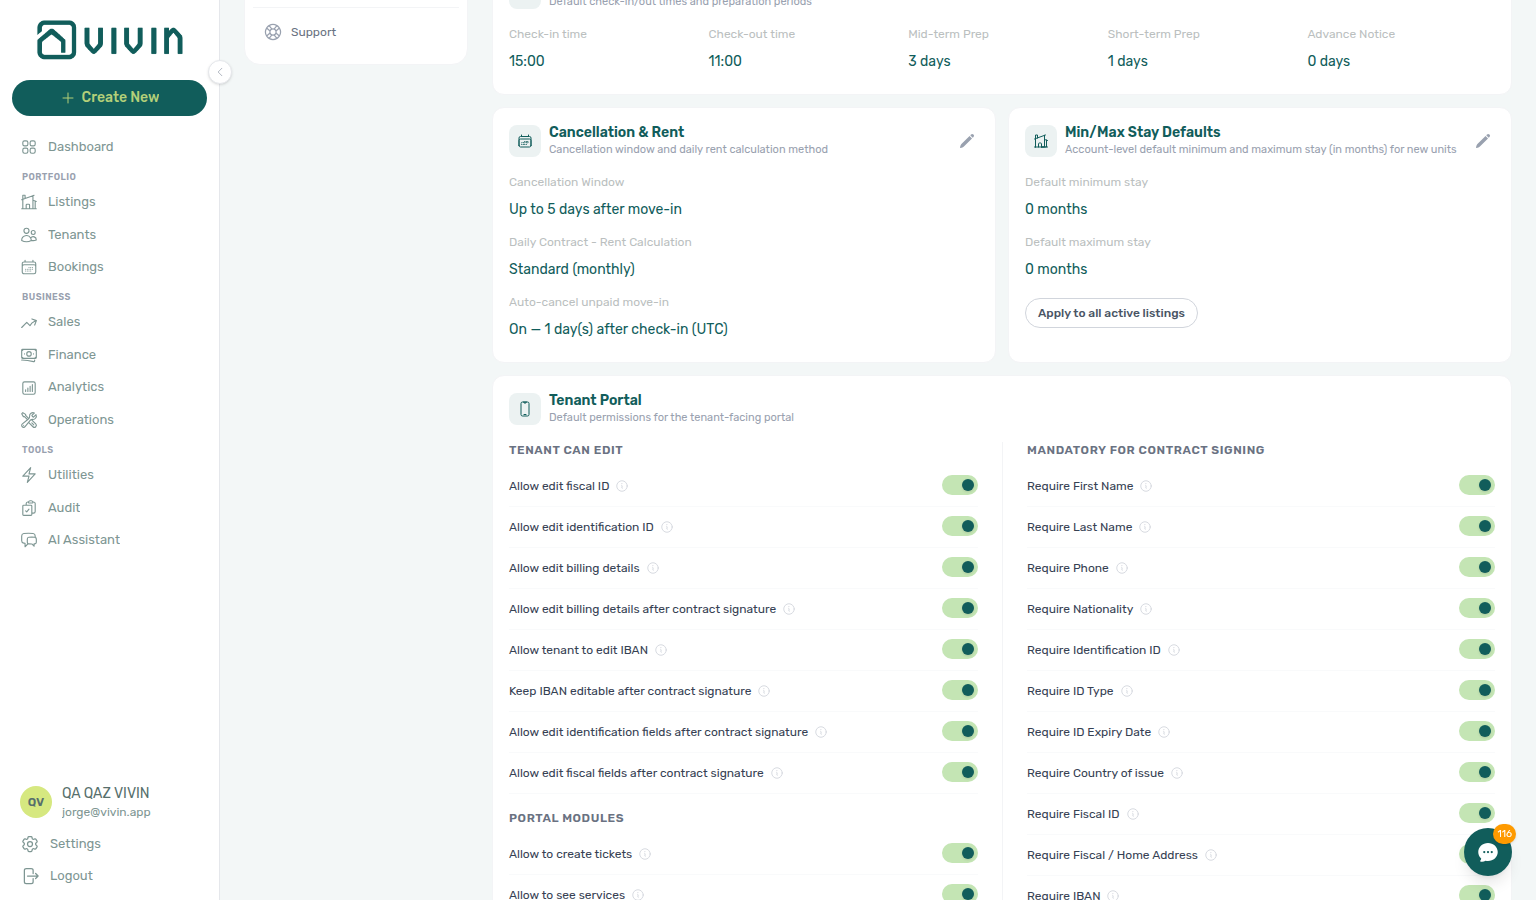Collapse the sidebar with the chevron button

[220, 72]
